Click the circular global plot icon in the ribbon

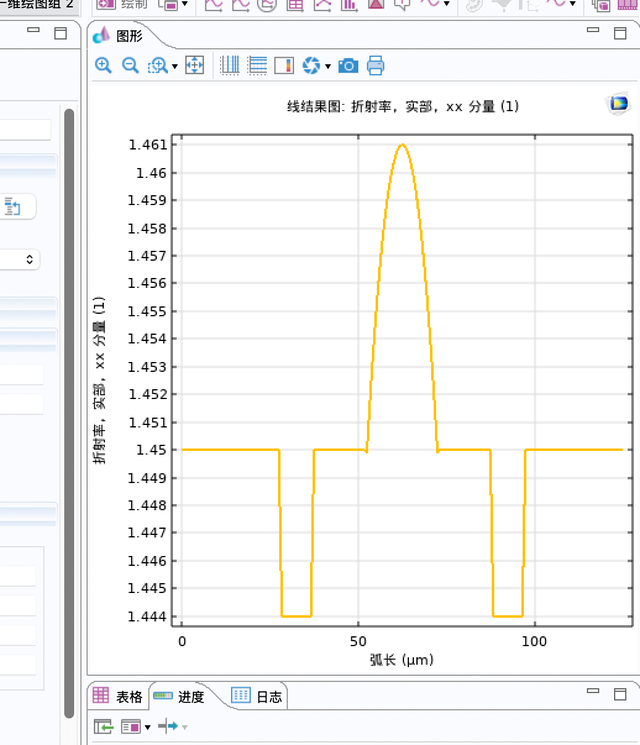pyautogui.click(x=267, y=4)
